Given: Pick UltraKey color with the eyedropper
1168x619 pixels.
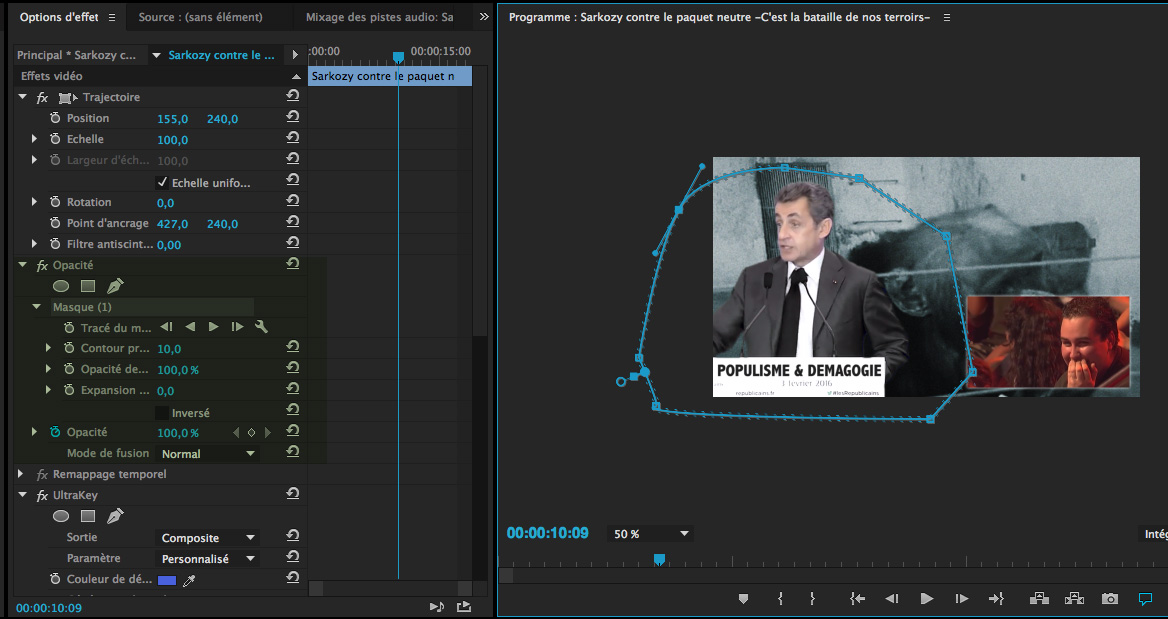Looking at the screenshot, I should tap(189, 580).
